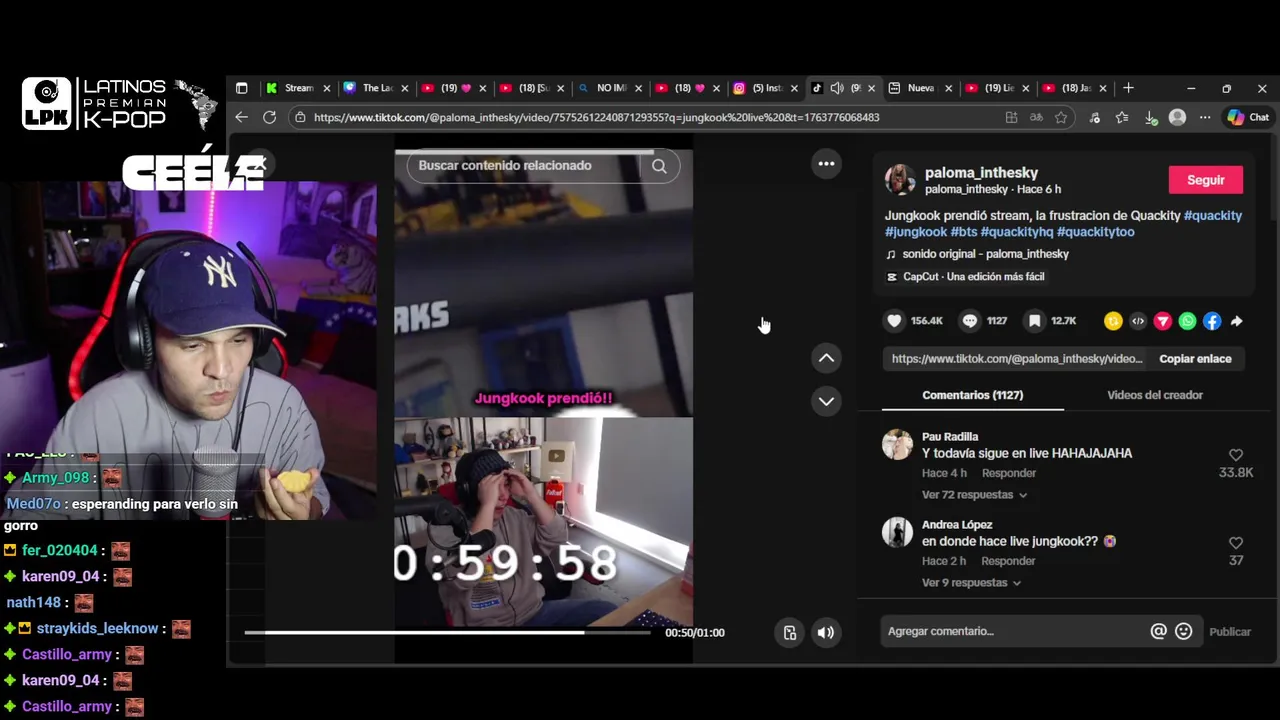This screenshot has height=720, width=1280.
Task: Toggle the auto-scroll icon beside volume
Action: [x=790, y=632]
